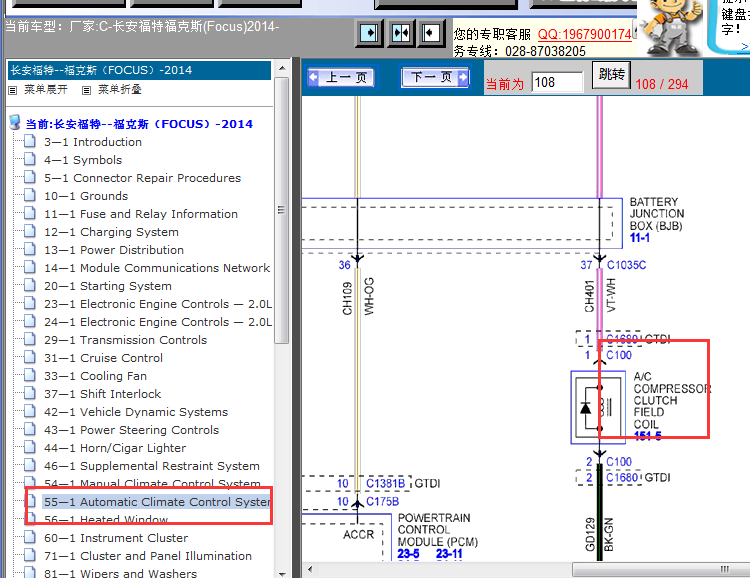Click diagram horizontal scroll left arrow
Image resolution: width=750 pixels, height=578 pixels.
(310, 569)
